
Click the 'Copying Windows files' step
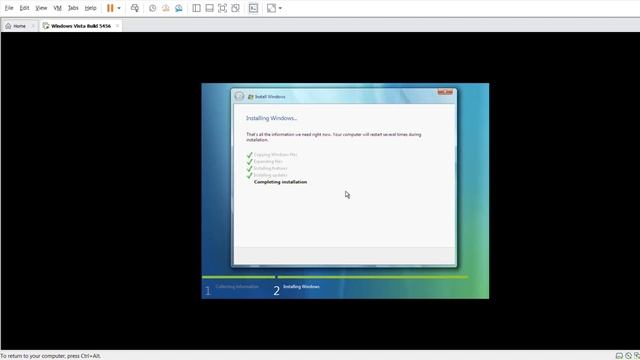point(276,155)
